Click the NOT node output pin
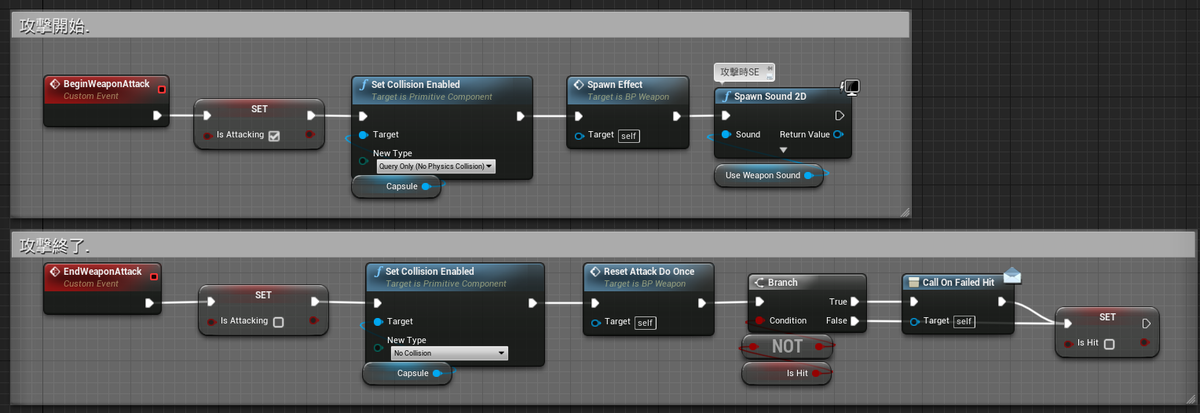The image size is (1200, 413). point(820,346)
